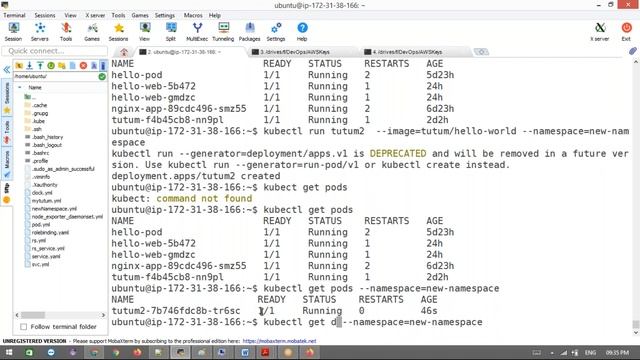Click SFTP parent directory folder icon
Screen dimensions: 640x360
pos(19,65)
